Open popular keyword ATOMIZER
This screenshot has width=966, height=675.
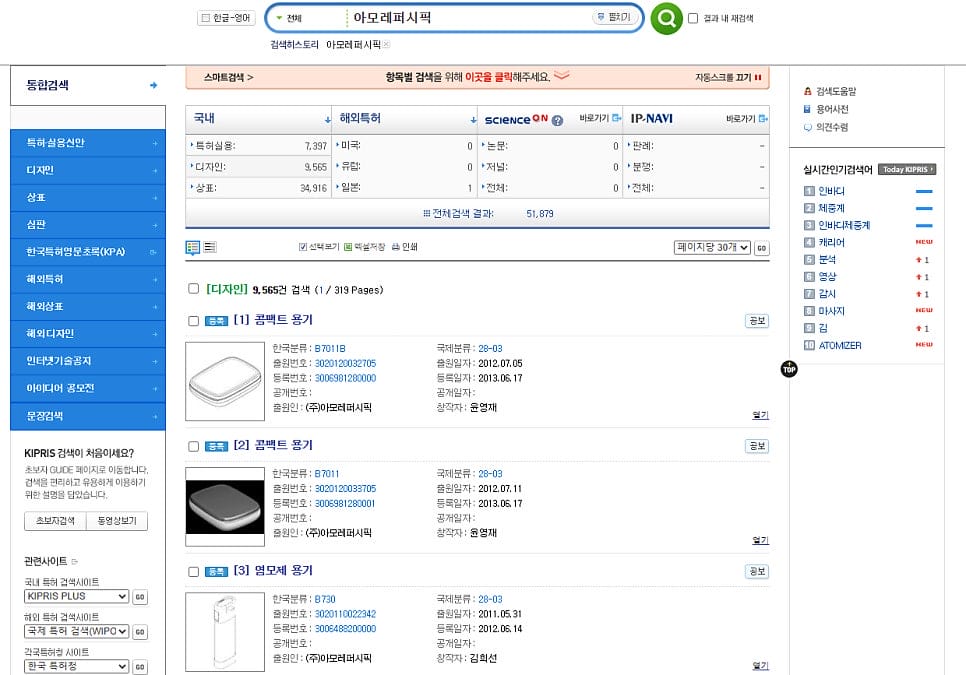(x=840, y=346)
